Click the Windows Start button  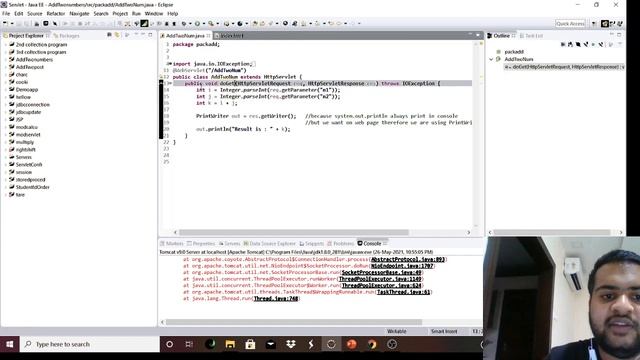pos(10,344)
